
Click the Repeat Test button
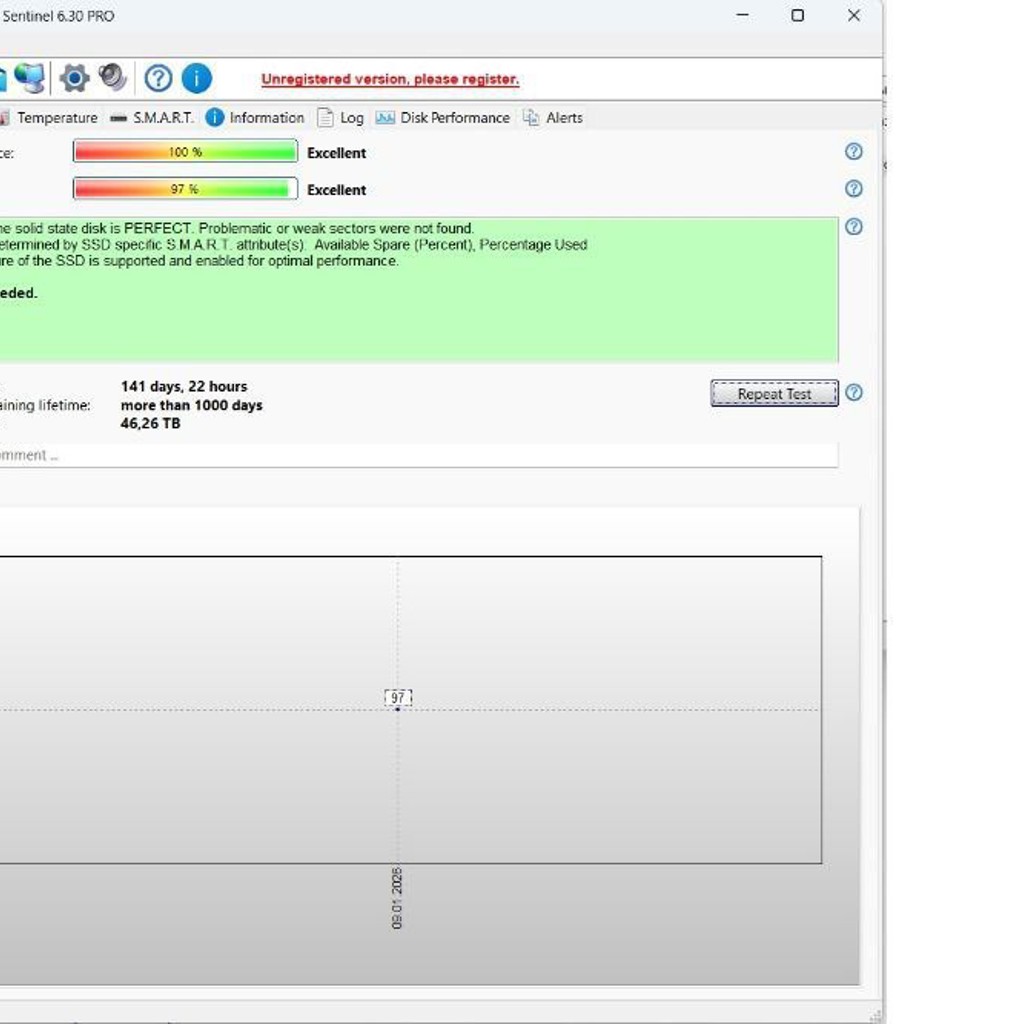coord(775,394)
